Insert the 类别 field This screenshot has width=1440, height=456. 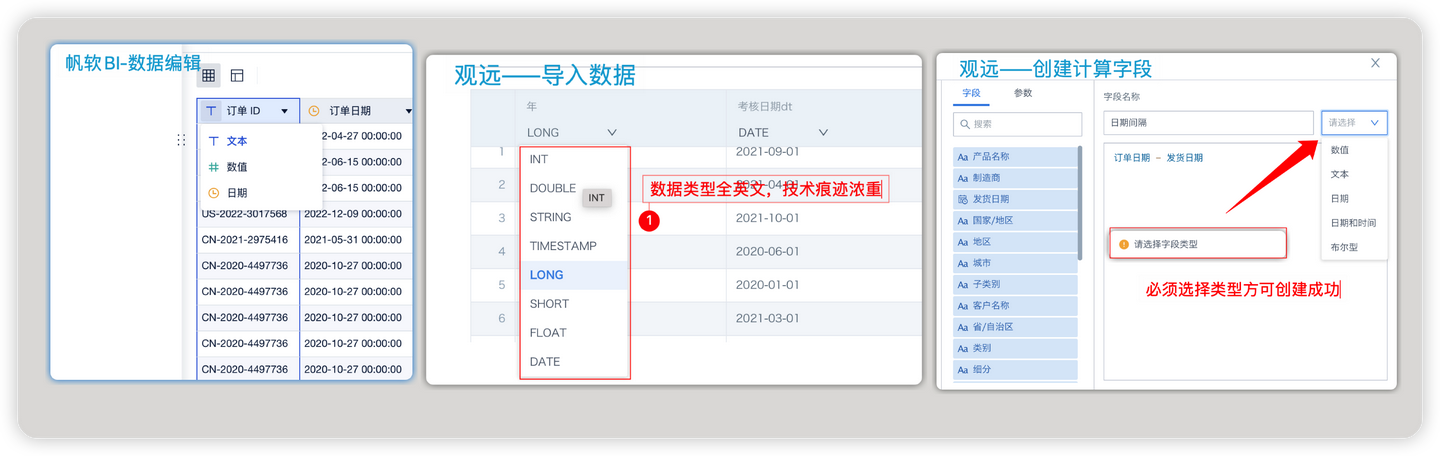click(1014, 348)
